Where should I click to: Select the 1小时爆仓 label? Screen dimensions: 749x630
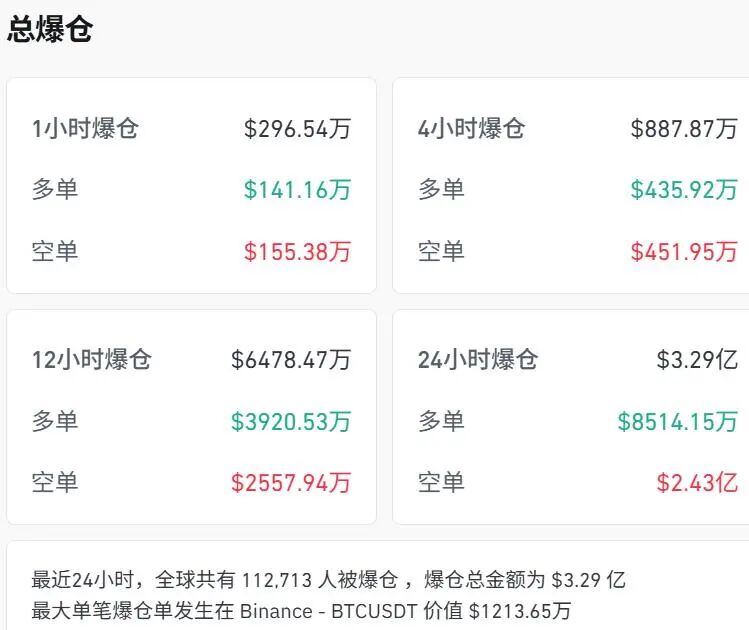click(x=85, y=129)
